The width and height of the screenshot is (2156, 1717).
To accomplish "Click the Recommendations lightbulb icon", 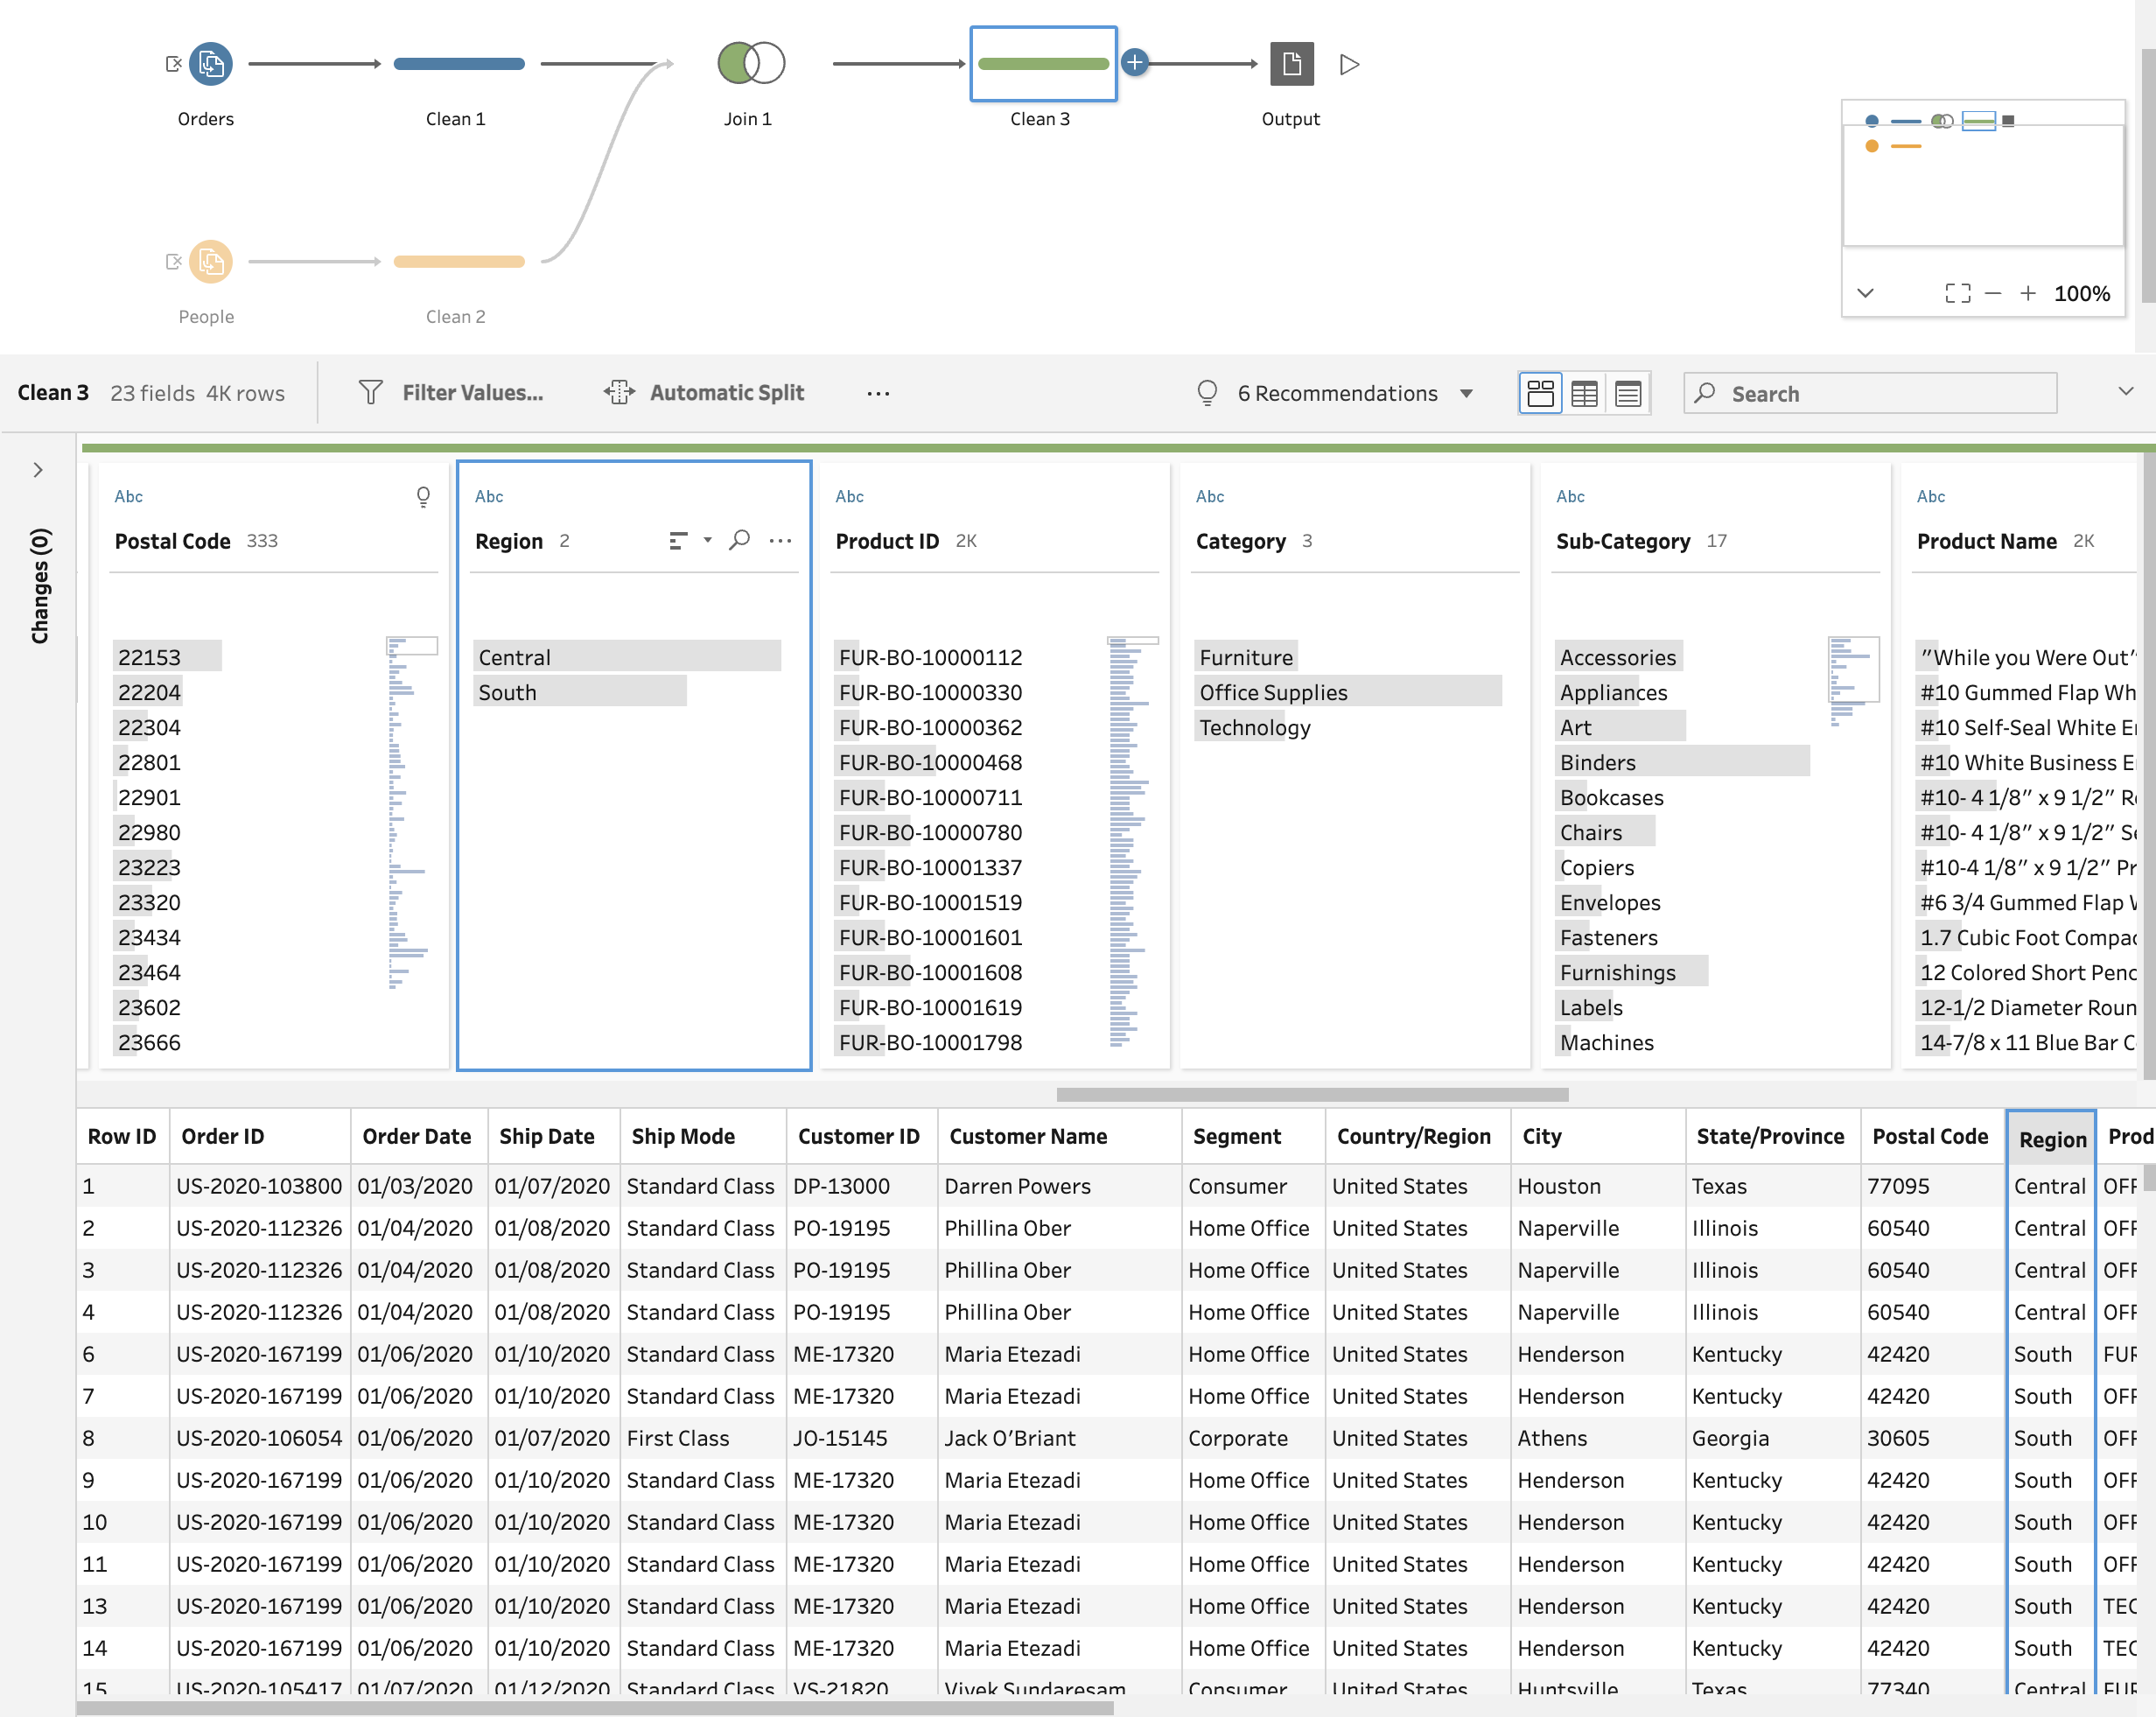I will coord(1207,393).
